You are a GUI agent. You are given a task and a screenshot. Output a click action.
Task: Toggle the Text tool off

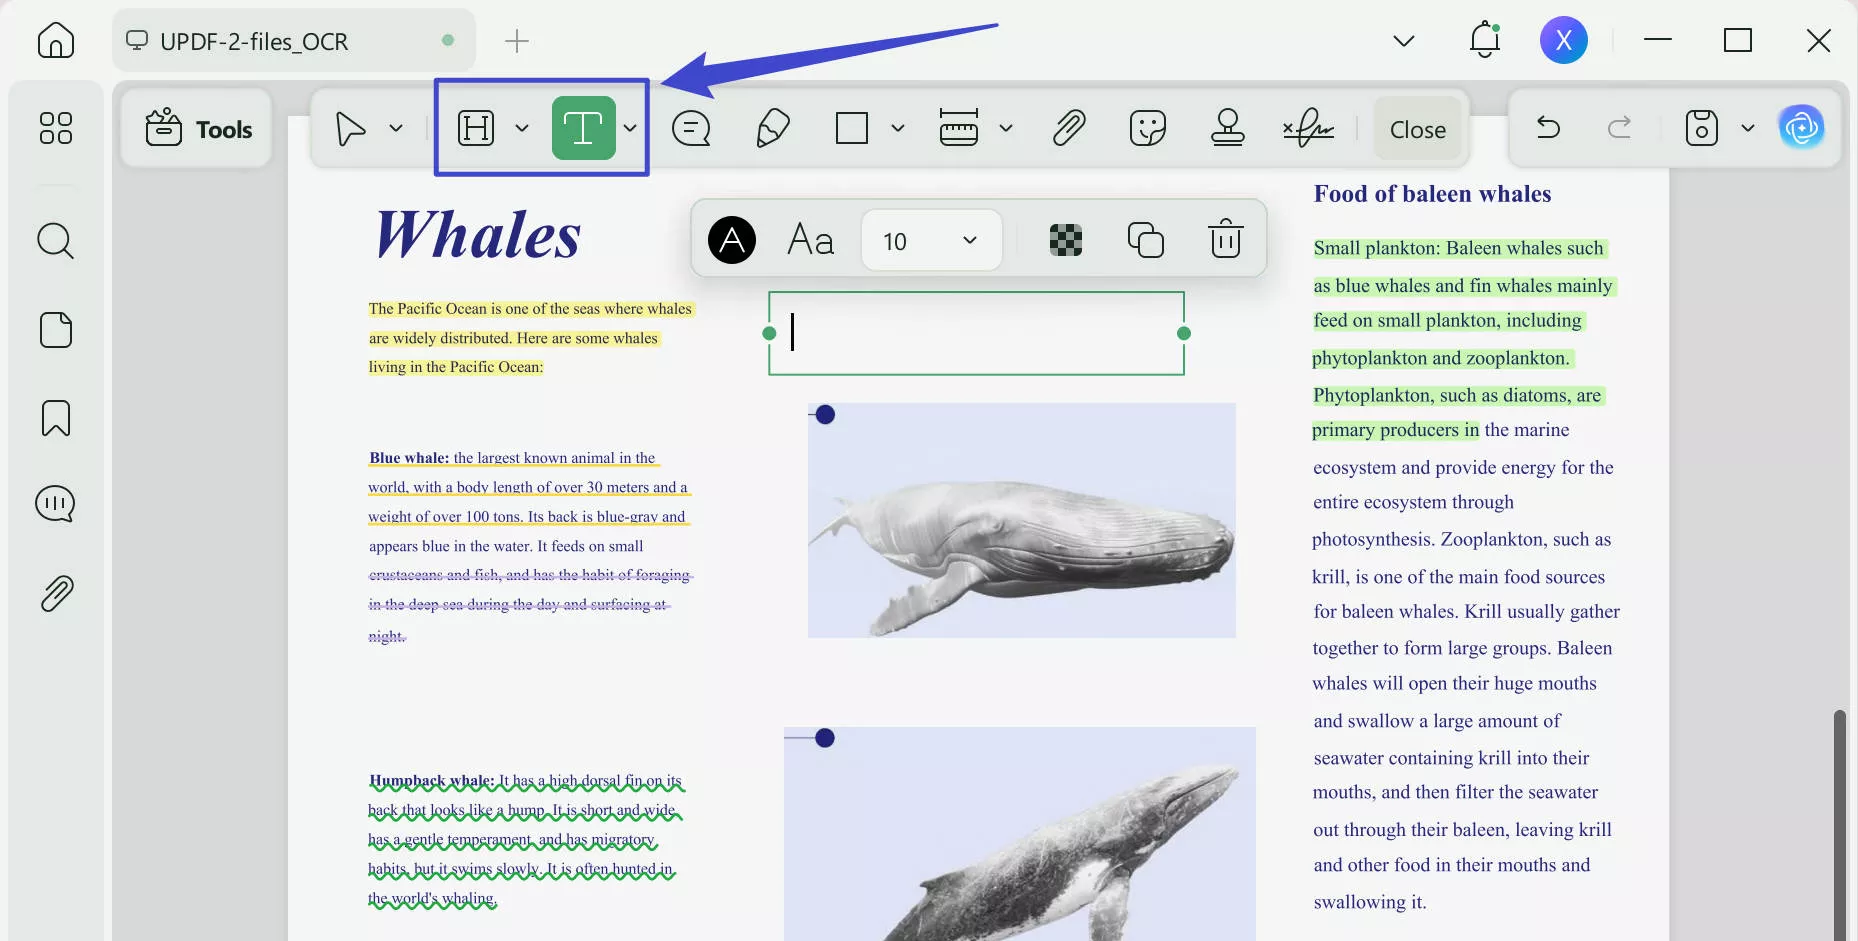[584, 128]
